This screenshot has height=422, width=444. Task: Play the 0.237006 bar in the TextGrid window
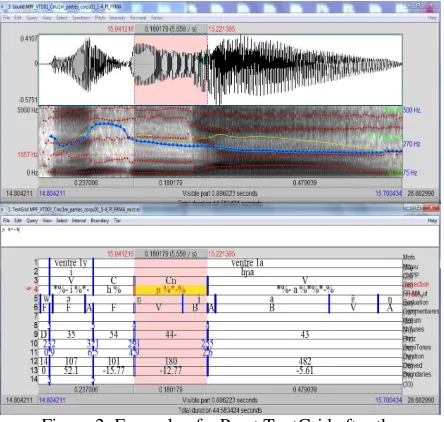click(x=86, y=389)
